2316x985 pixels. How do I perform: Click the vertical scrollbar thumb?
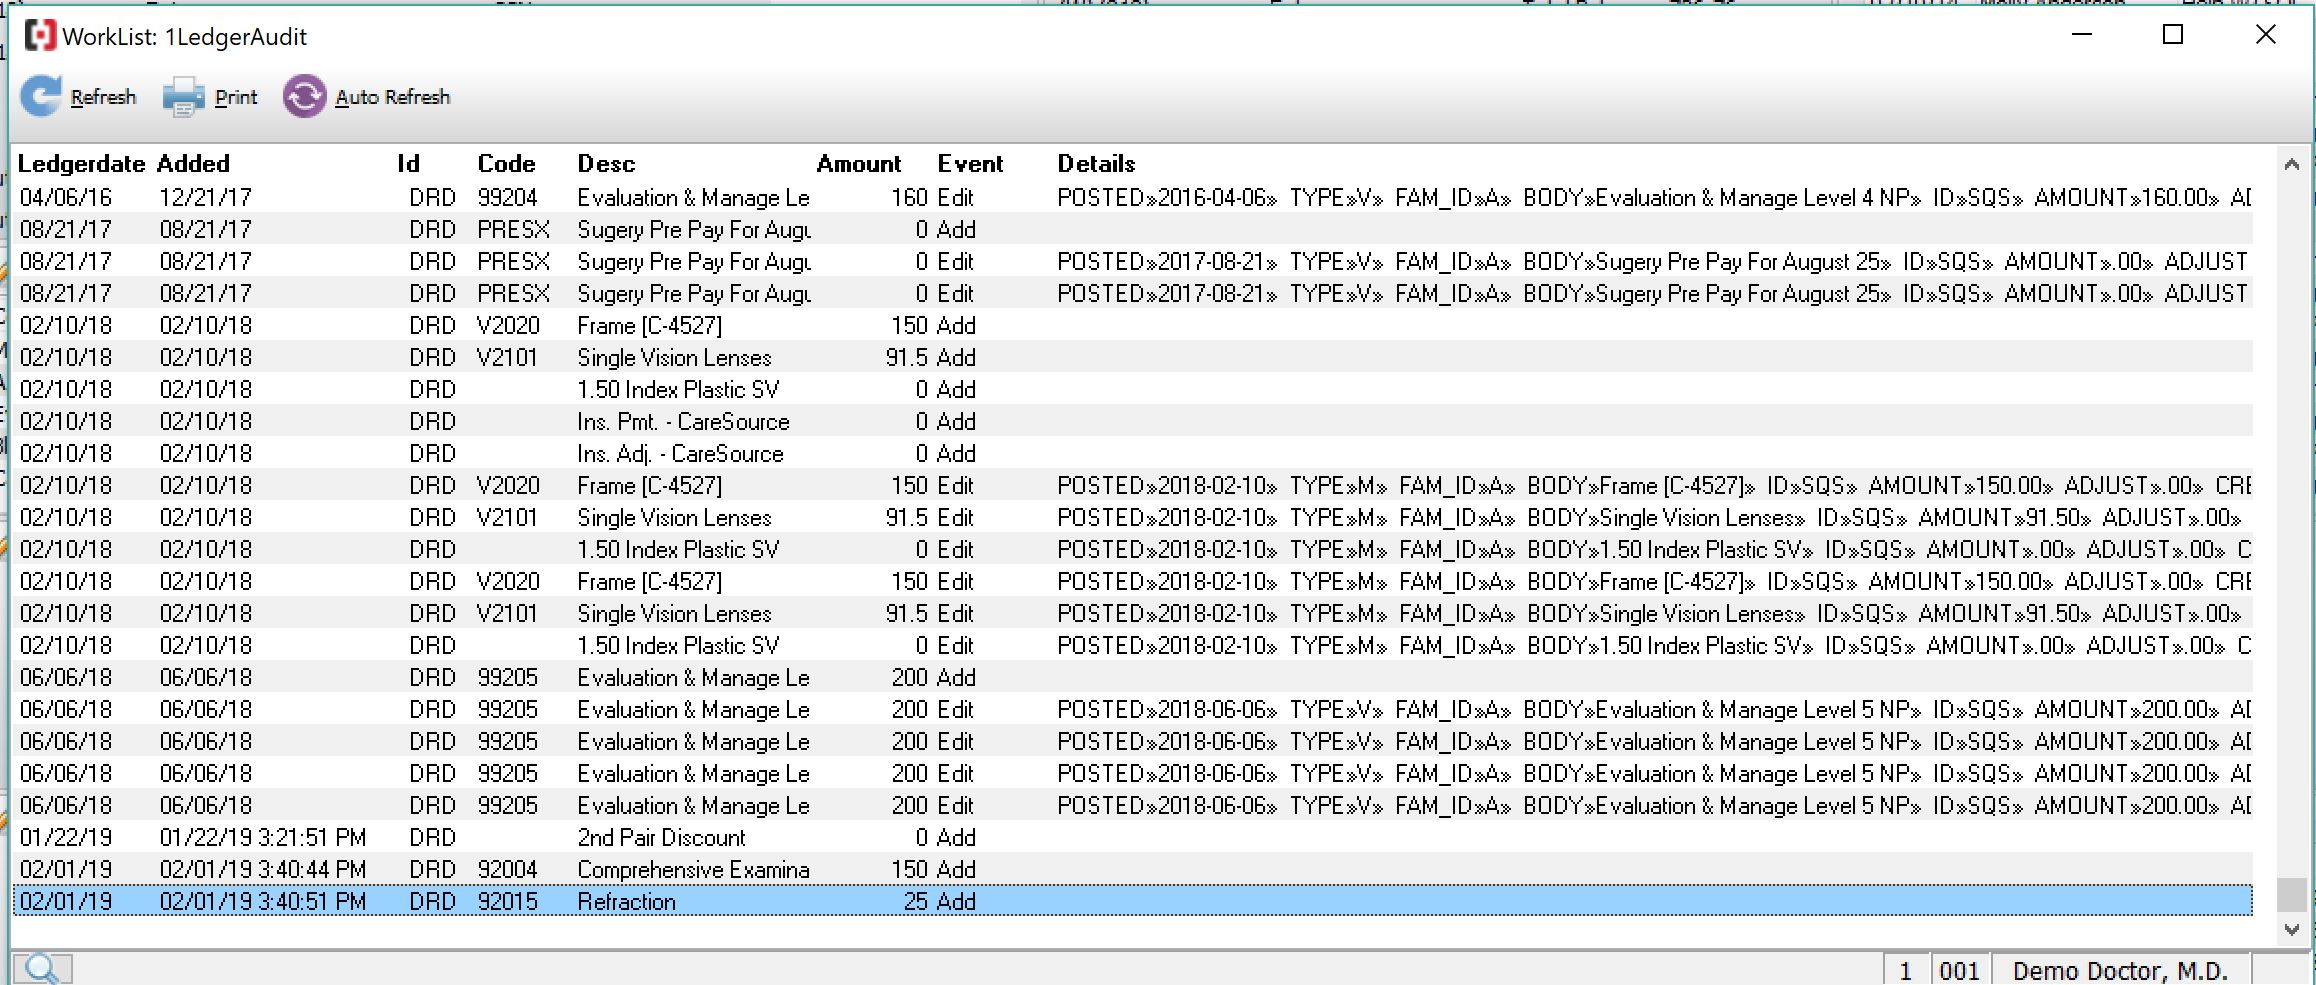[2291, 893]
